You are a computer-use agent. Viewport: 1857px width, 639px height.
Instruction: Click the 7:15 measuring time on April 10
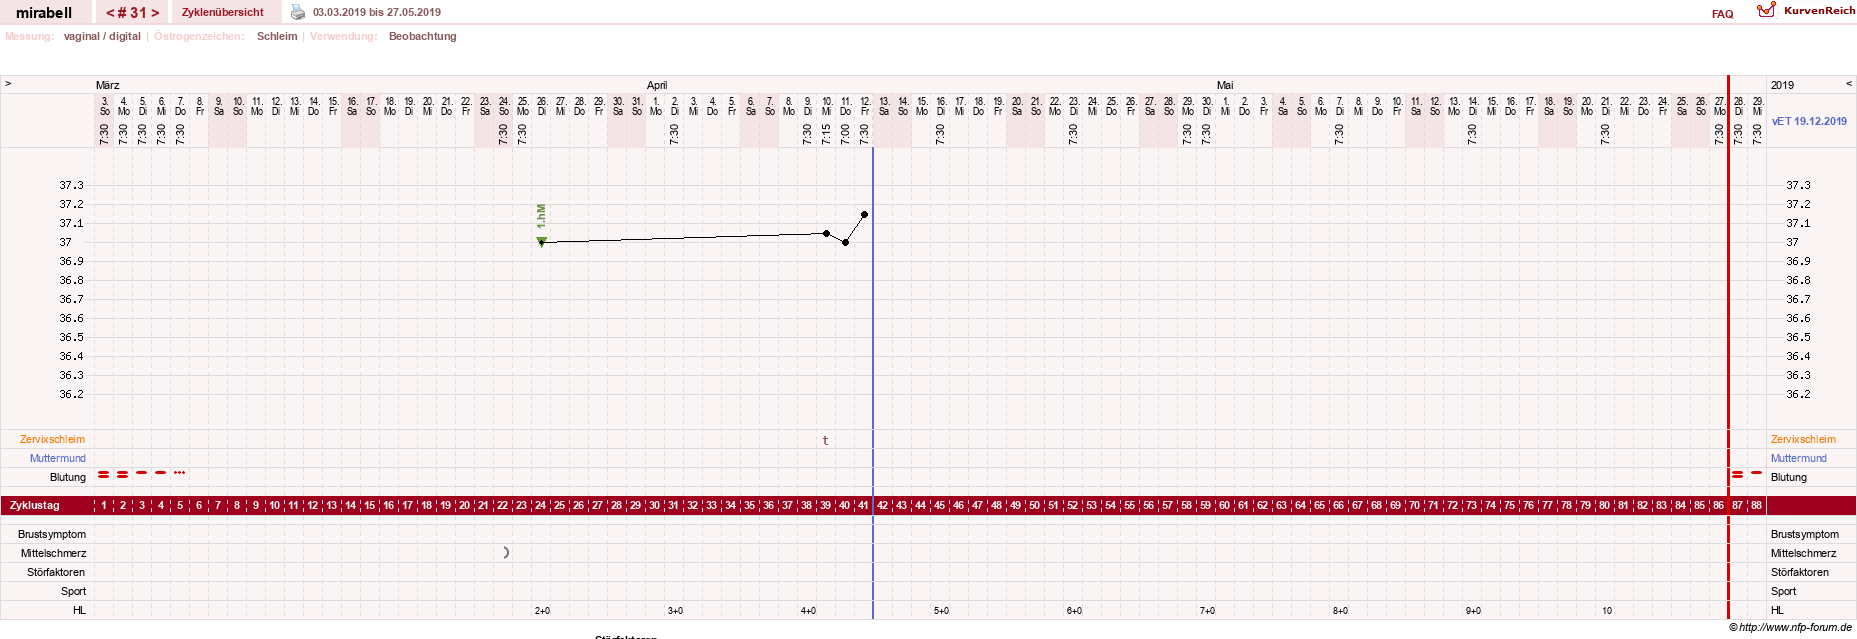(827, 134)
